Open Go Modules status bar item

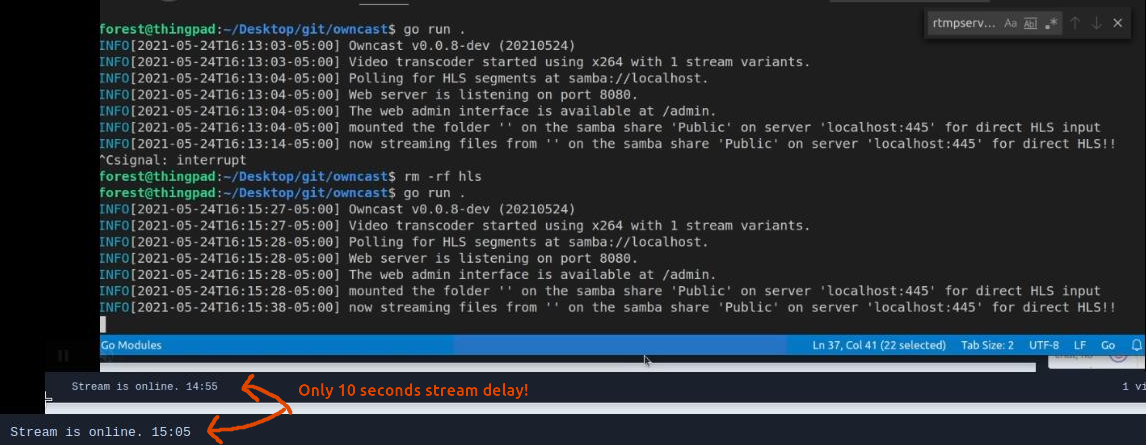(132, 345)
